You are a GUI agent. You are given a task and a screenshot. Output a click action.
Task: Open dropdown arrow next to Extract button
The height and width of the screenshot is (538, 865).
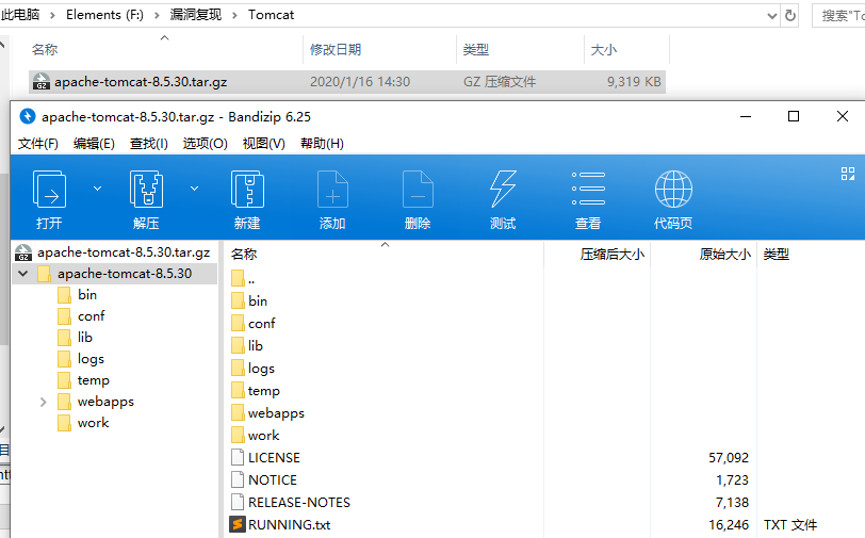(194, 189)
